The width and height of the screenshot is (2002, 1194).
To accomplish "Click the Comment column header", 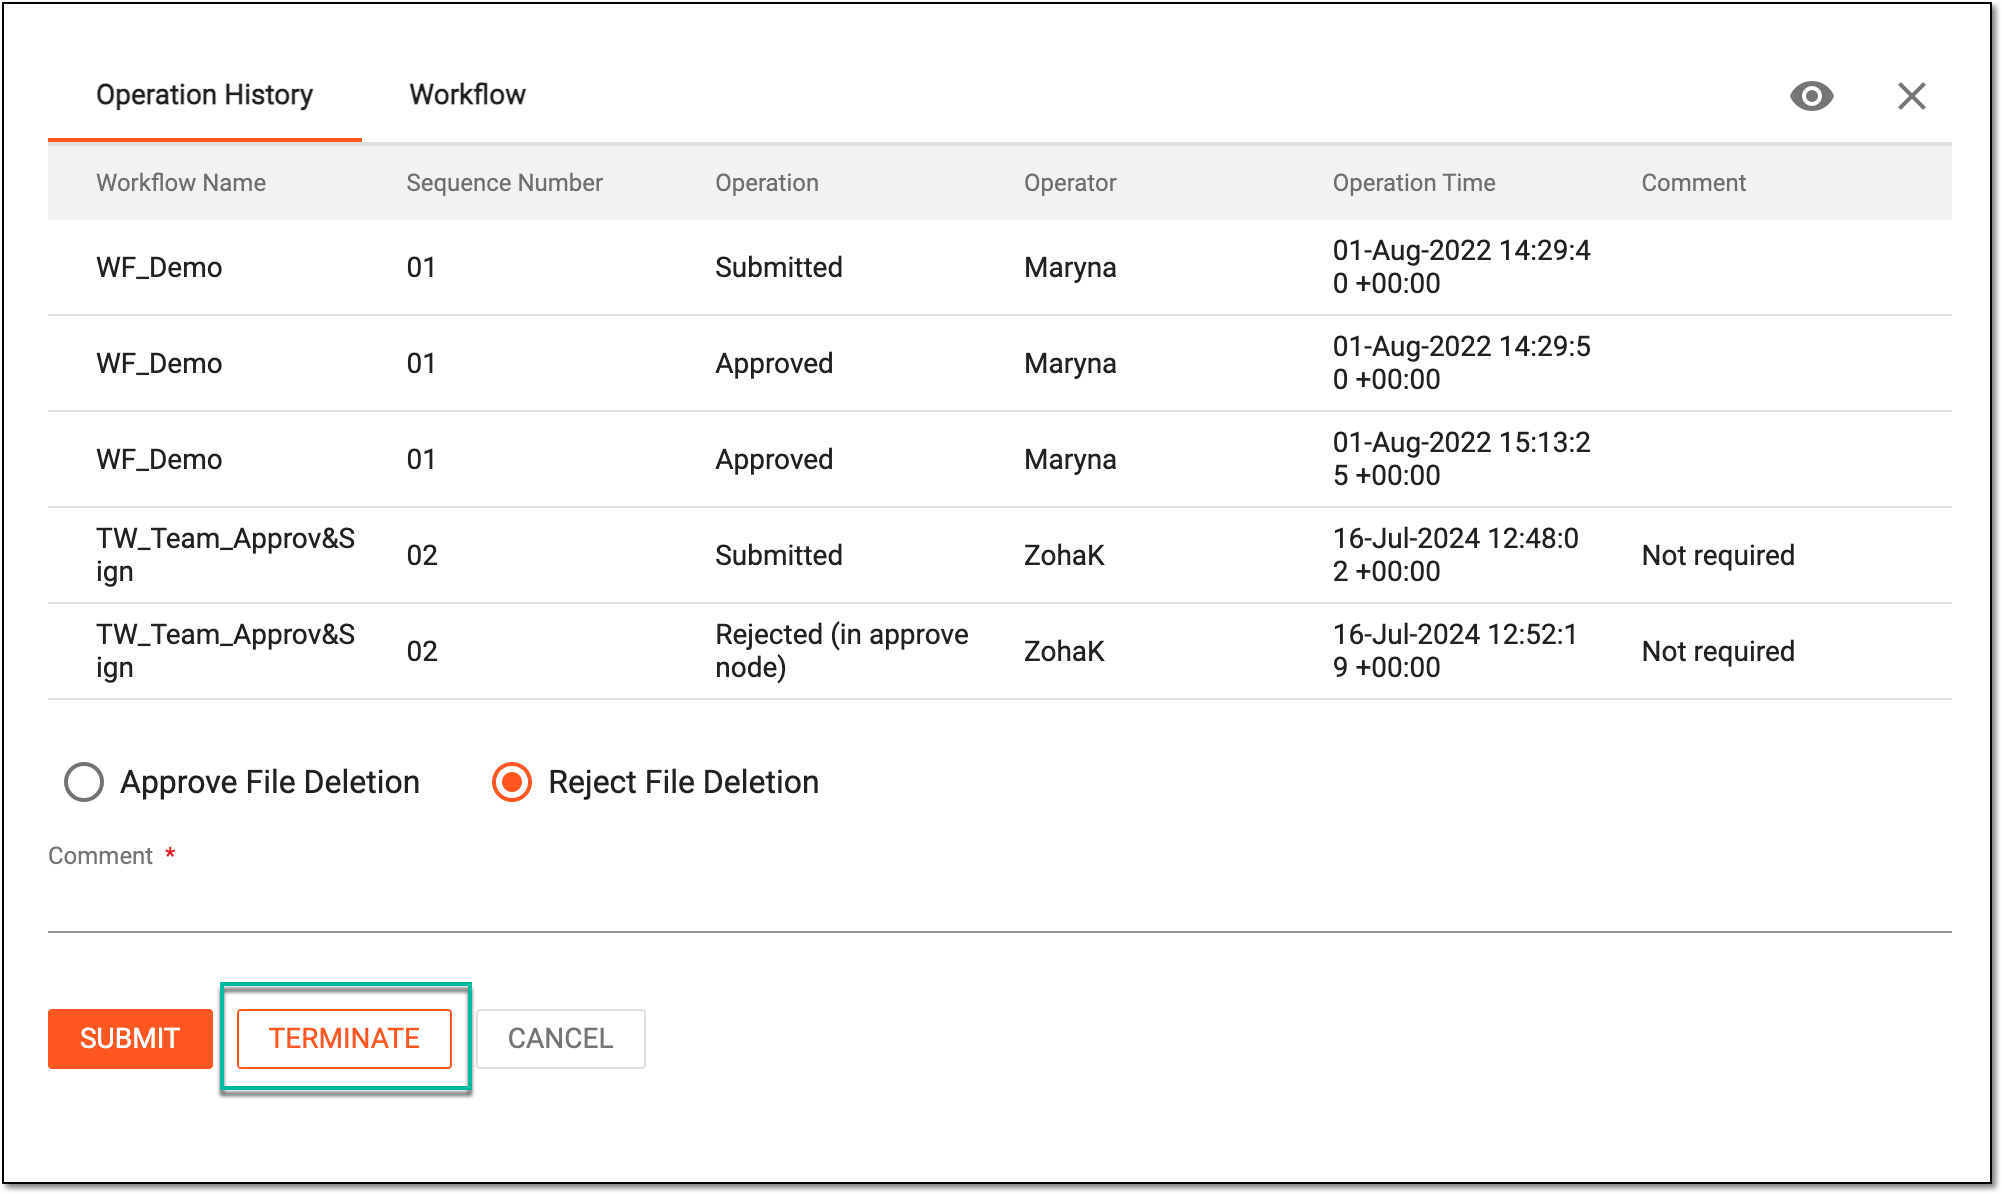I will [1693, 183].
